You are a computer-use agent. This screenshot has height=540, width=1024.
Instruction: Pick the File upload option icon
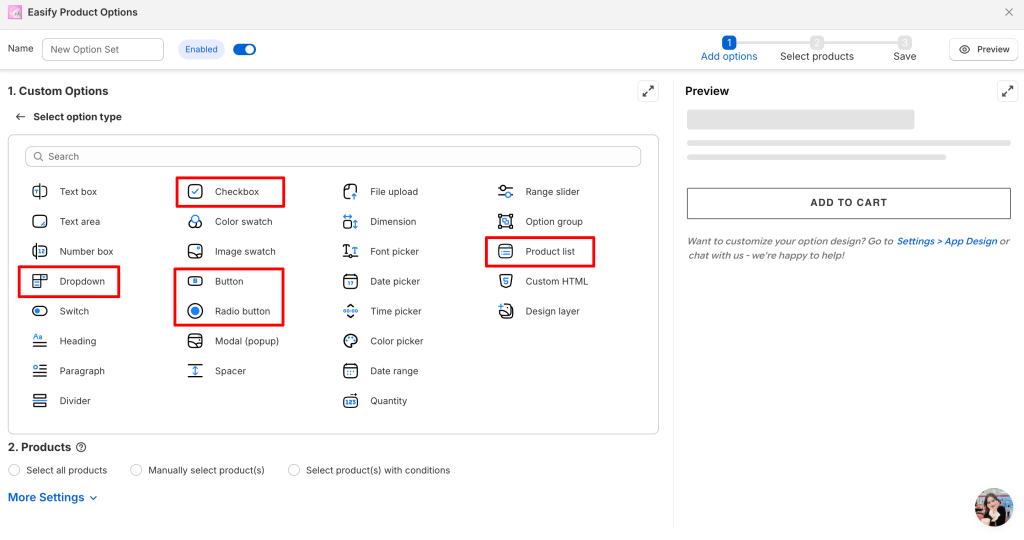[350, 192]
